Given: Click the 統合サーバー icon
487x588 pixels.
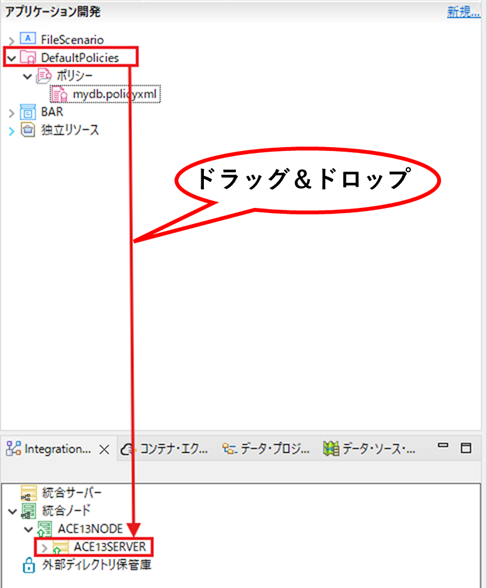Looking at the screenshot, I should (x=28, y=493).
